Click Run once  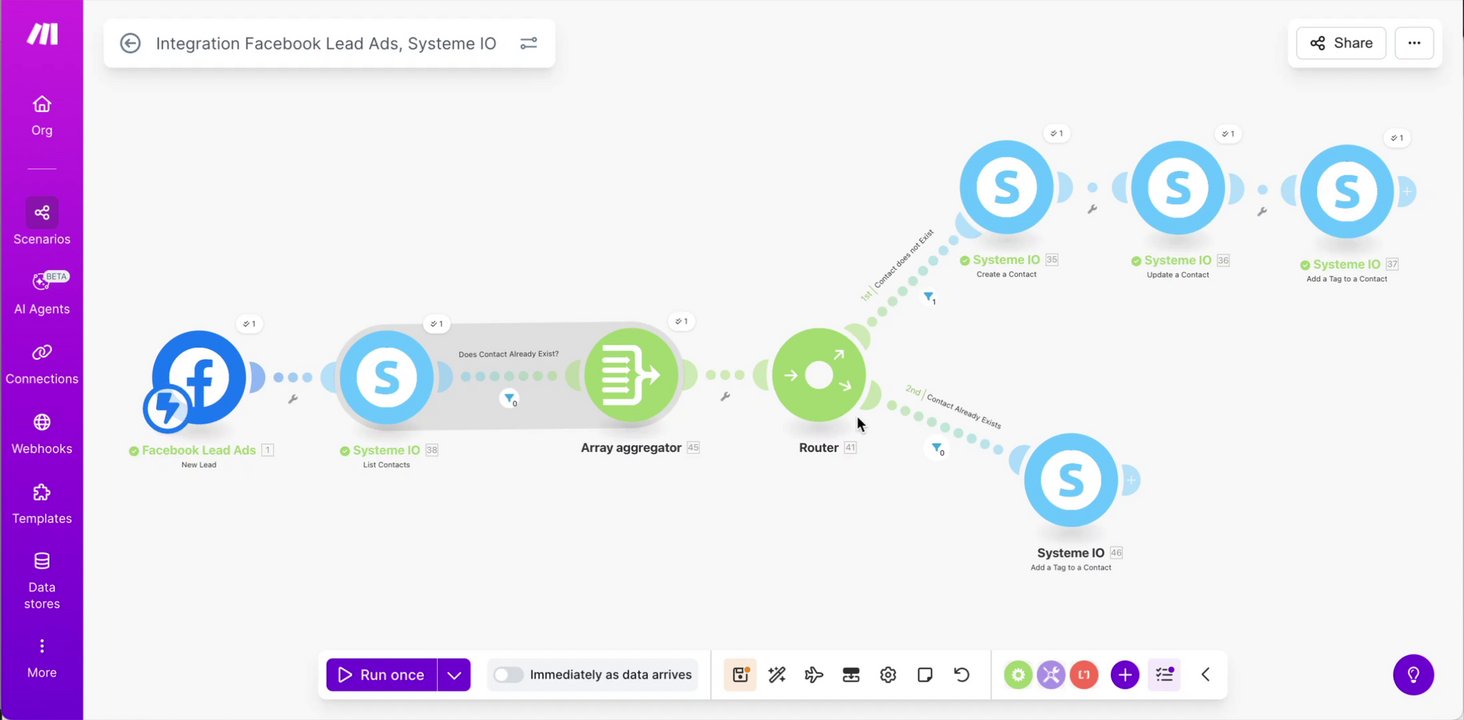tap(381, 675)
